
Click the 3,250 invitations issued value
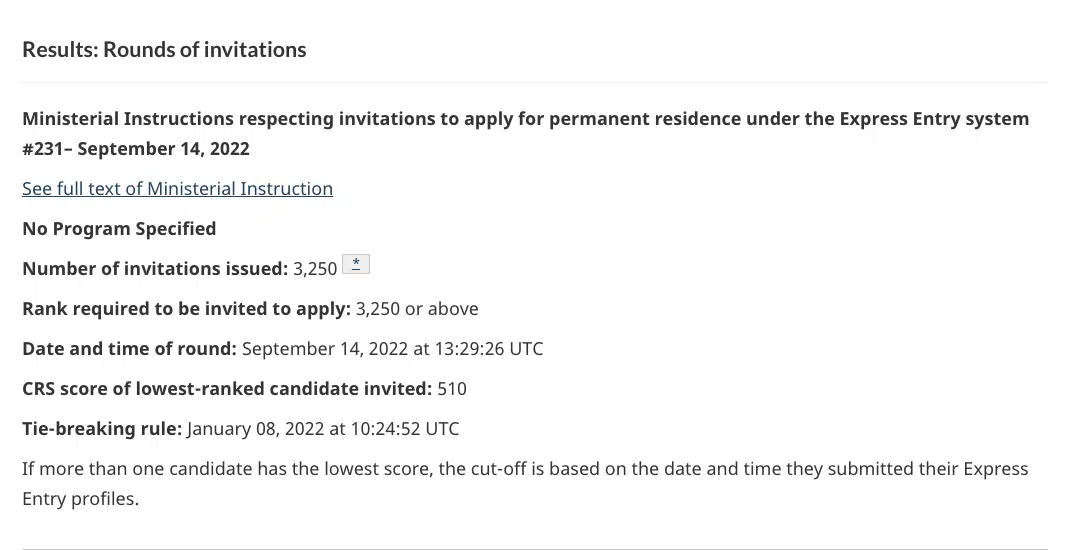pos(315,269)
